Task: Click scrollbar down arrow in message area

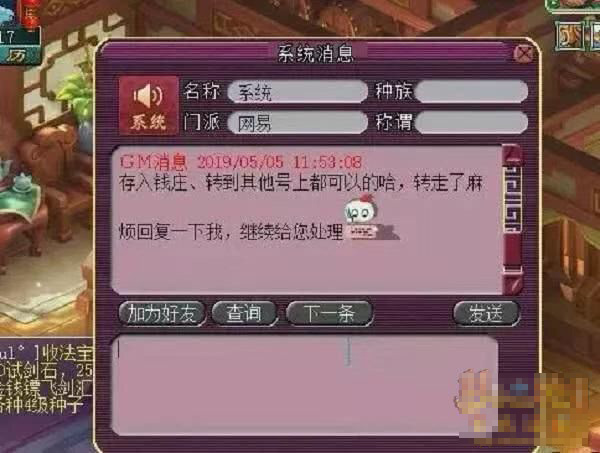Action: pyautogui.click(x=512, y=284)
